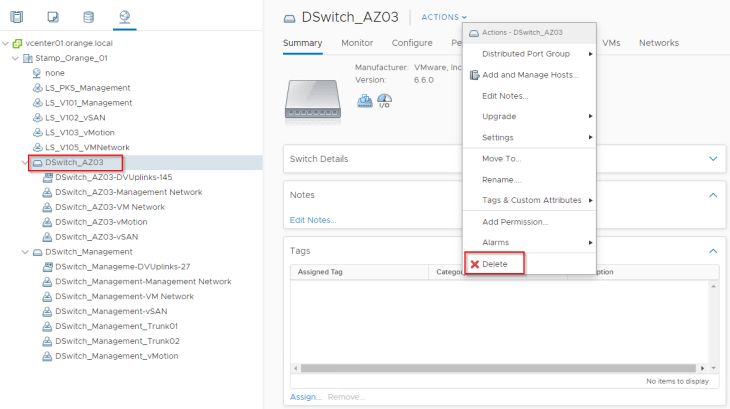730x409 pixels.
Task: Open the Hosts and Clusters inventory icon
Action: (17, 17)
